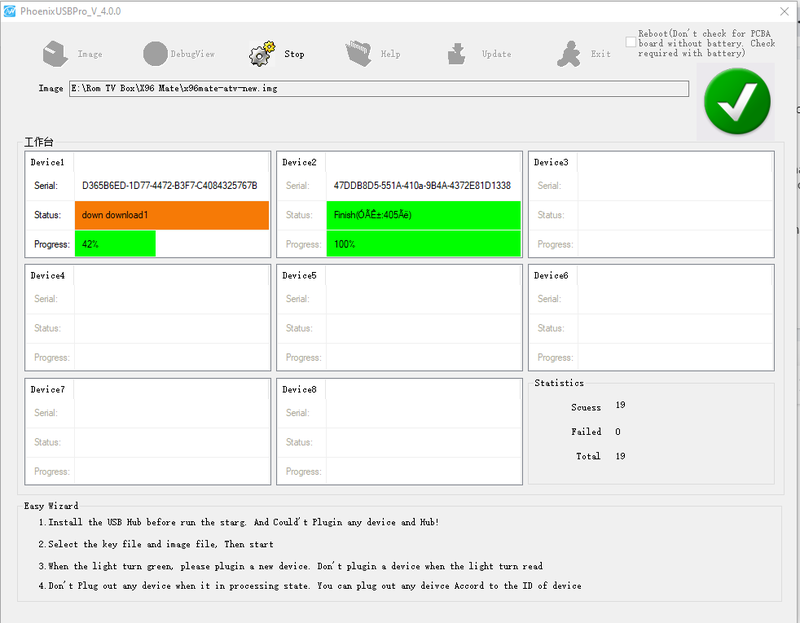Click the Exit running-man icon
Screen dimensions: 800x623
coord(568,54)
